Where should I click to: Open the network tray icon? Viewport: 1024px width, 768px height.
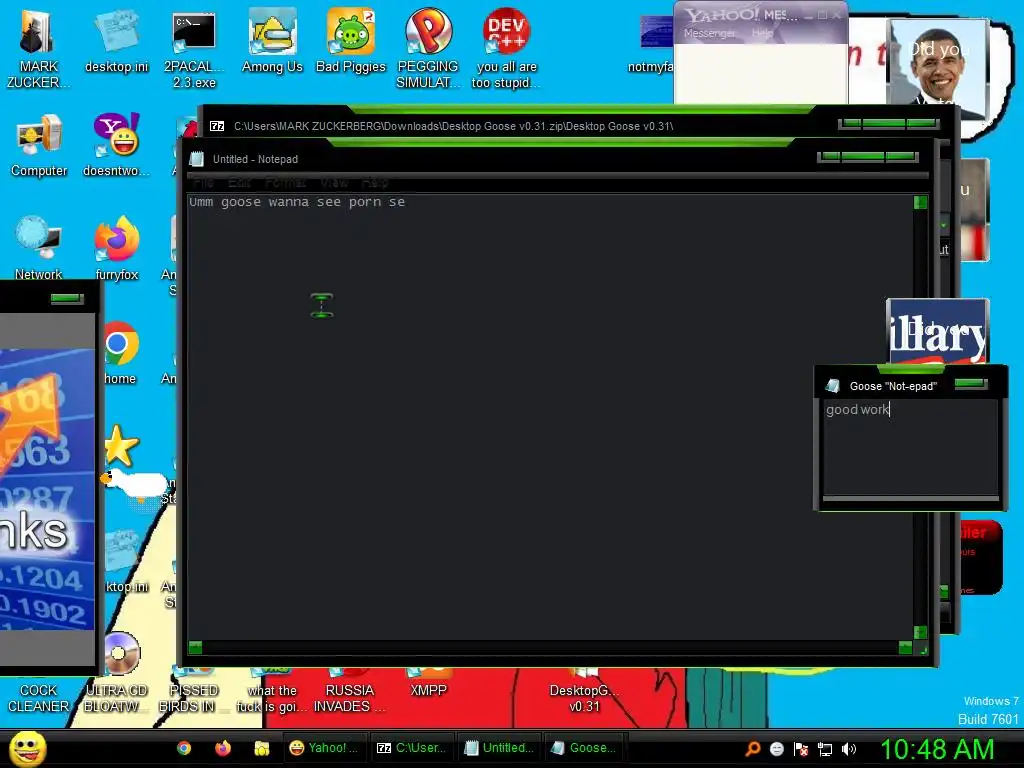point(825,749)
